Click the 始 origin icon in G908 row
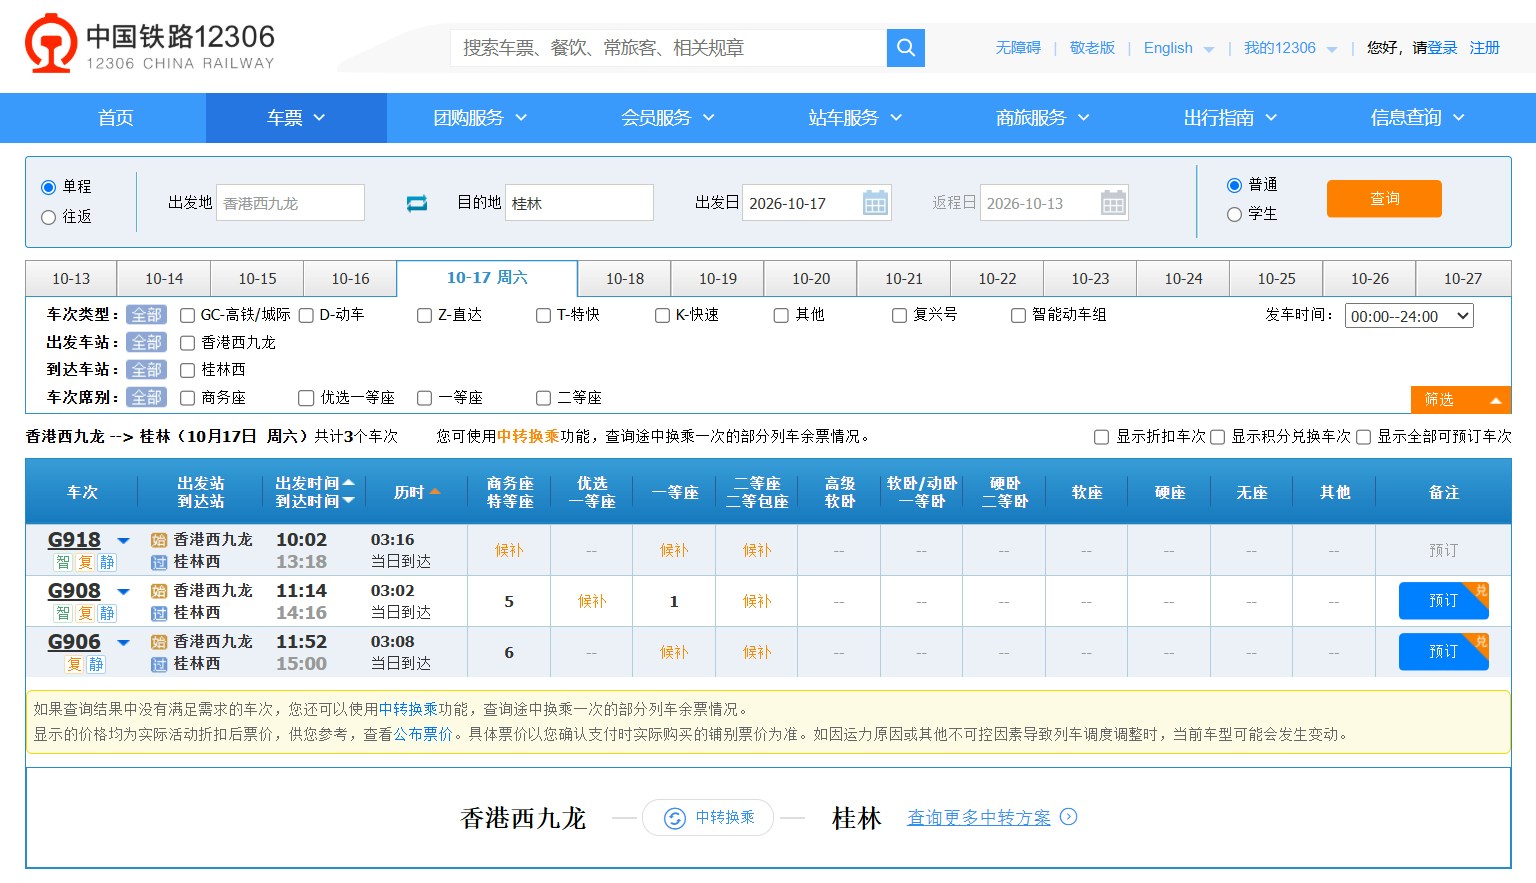1536x883 pixels. [x=159, y=591]
